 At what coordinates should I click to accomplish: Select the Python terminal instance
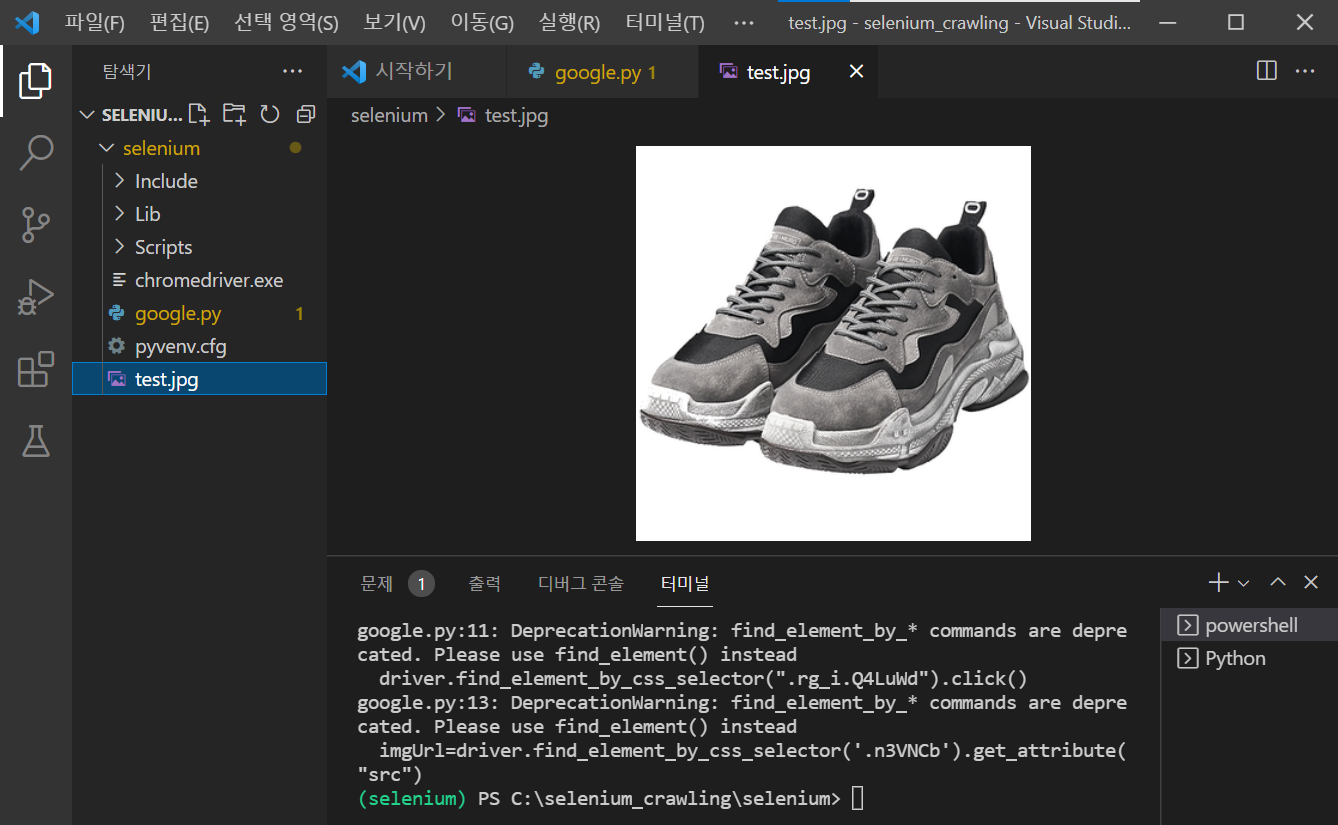click(1249, 658)
